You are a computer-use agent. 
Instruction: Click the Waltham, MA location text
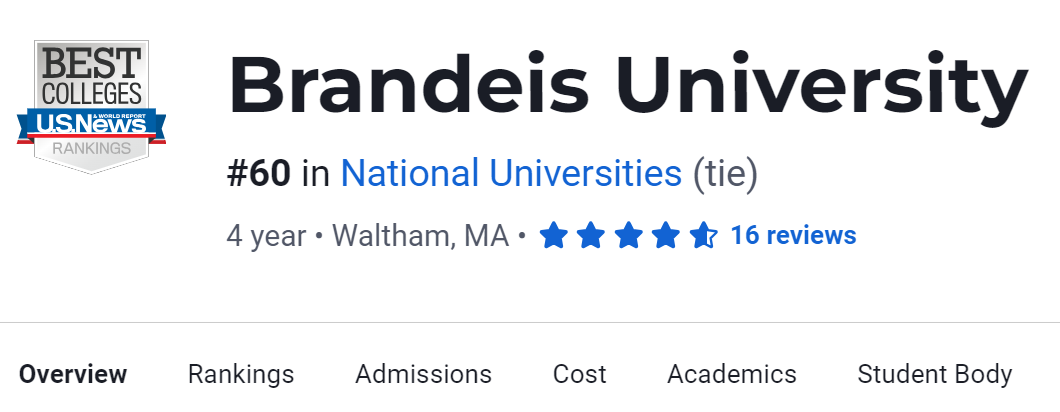point(420,236)
